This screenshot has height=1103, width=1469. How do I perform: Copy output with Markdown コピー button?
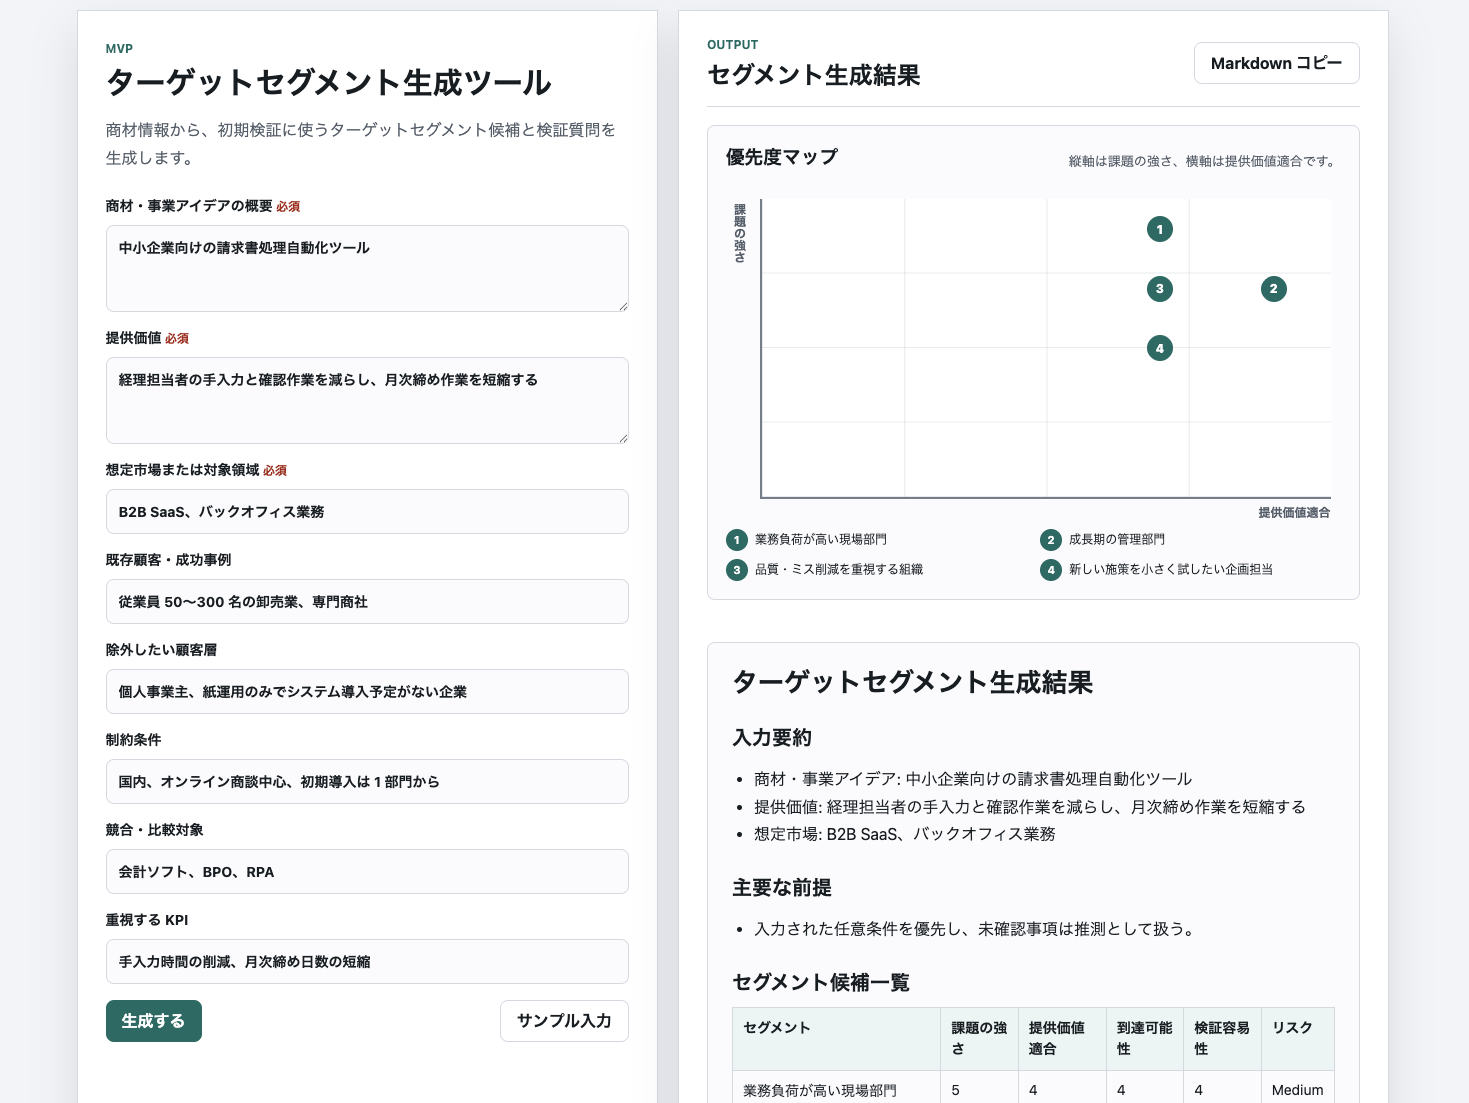tap(1276, 63)
